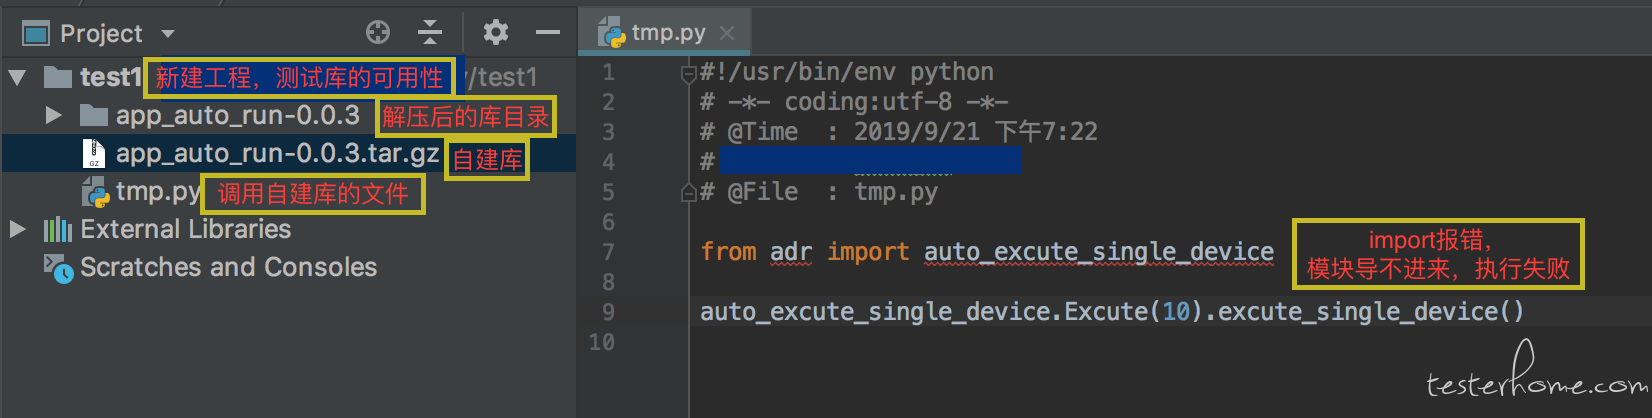This screenshot has width=1652, height=418.
Task: Click the External Libraries bars icon
Action: point(57,230)
